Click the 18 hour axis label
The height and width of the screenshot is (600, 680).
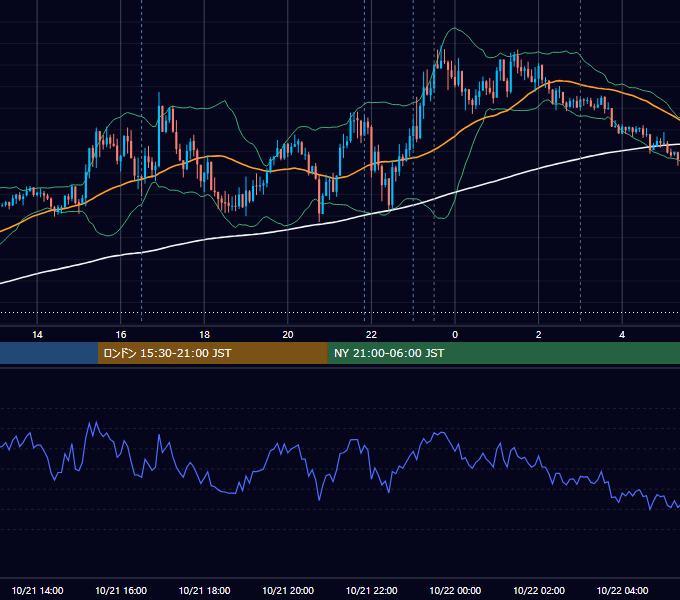pos(204,335)
